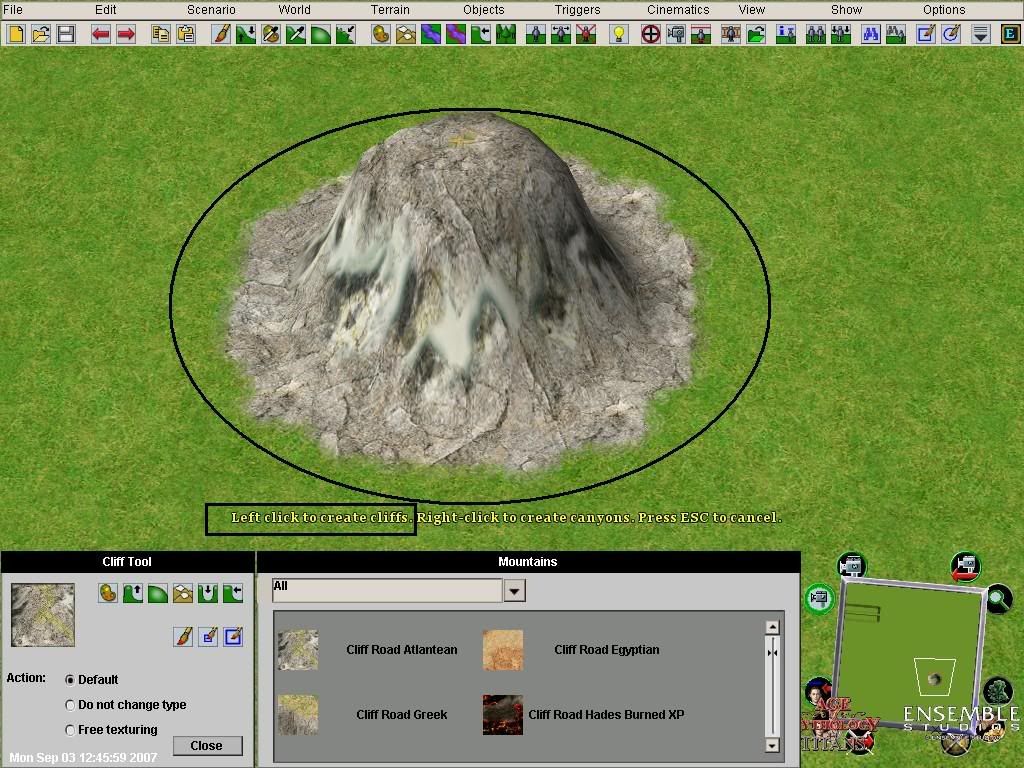
Task: Enable the Free texturing radio option
Action: click(x=70, y=730)
